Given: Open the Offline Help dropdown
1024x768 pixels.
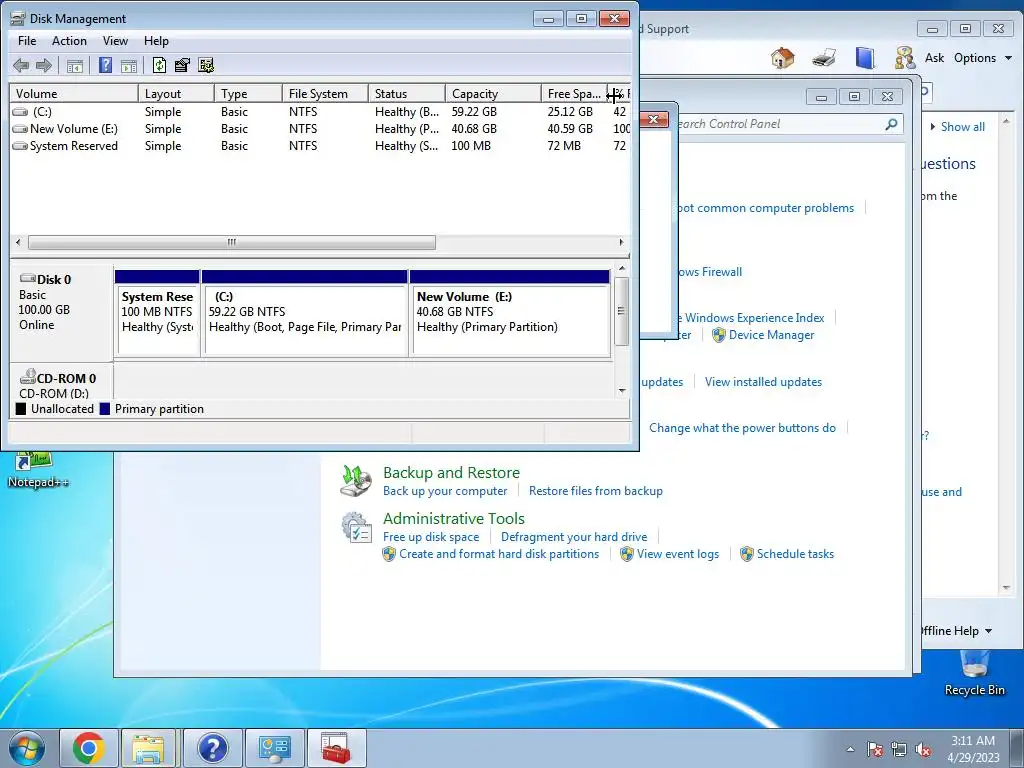Looking at the screenshot, I should [955, 631].
